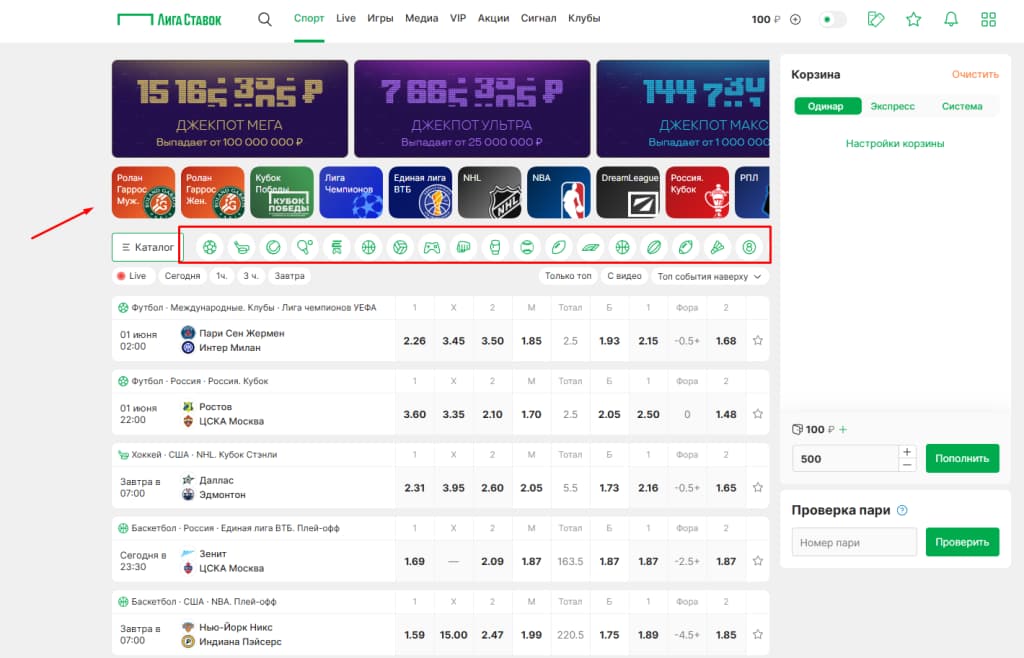Select the esports gamepad icon

432,247
